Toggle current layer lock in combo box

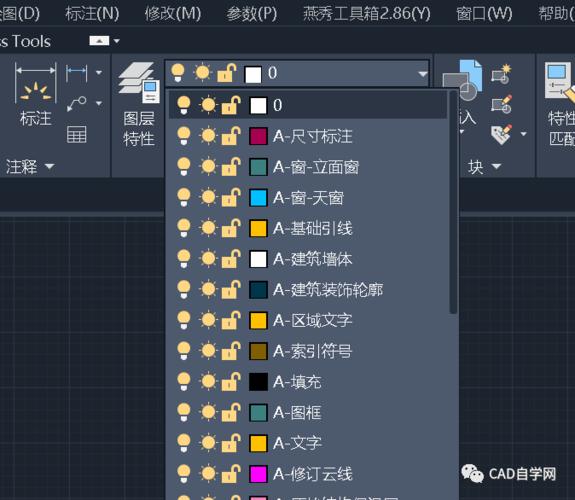(x=227, y=73)
